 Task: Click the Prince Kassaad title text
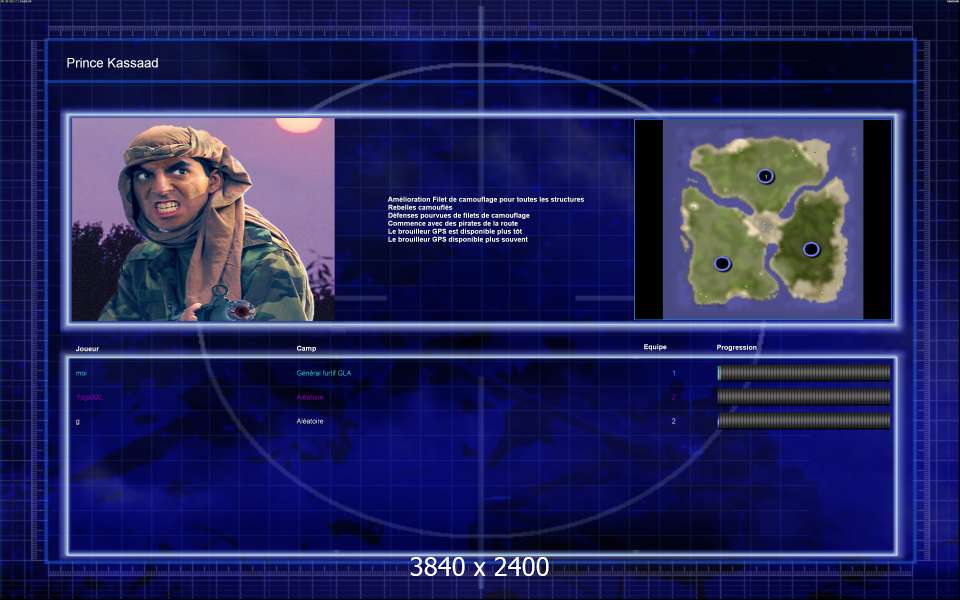(x=113, y=63)
